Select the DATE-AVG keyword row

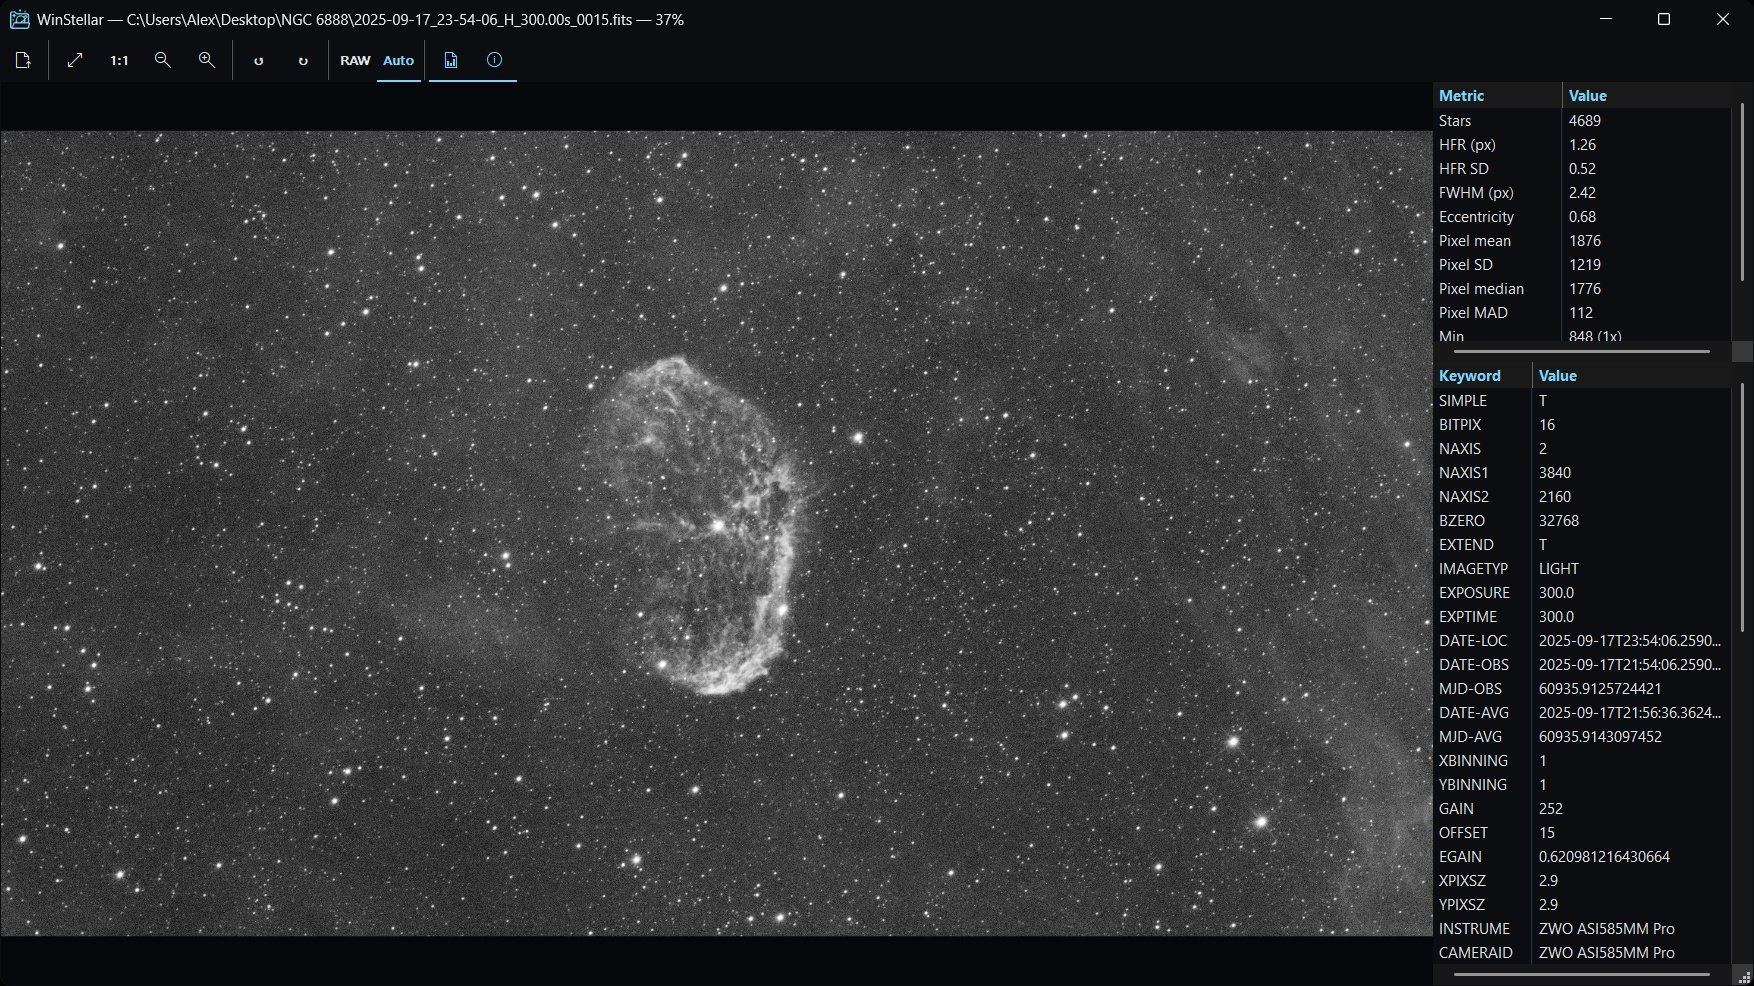[1583, 712]
